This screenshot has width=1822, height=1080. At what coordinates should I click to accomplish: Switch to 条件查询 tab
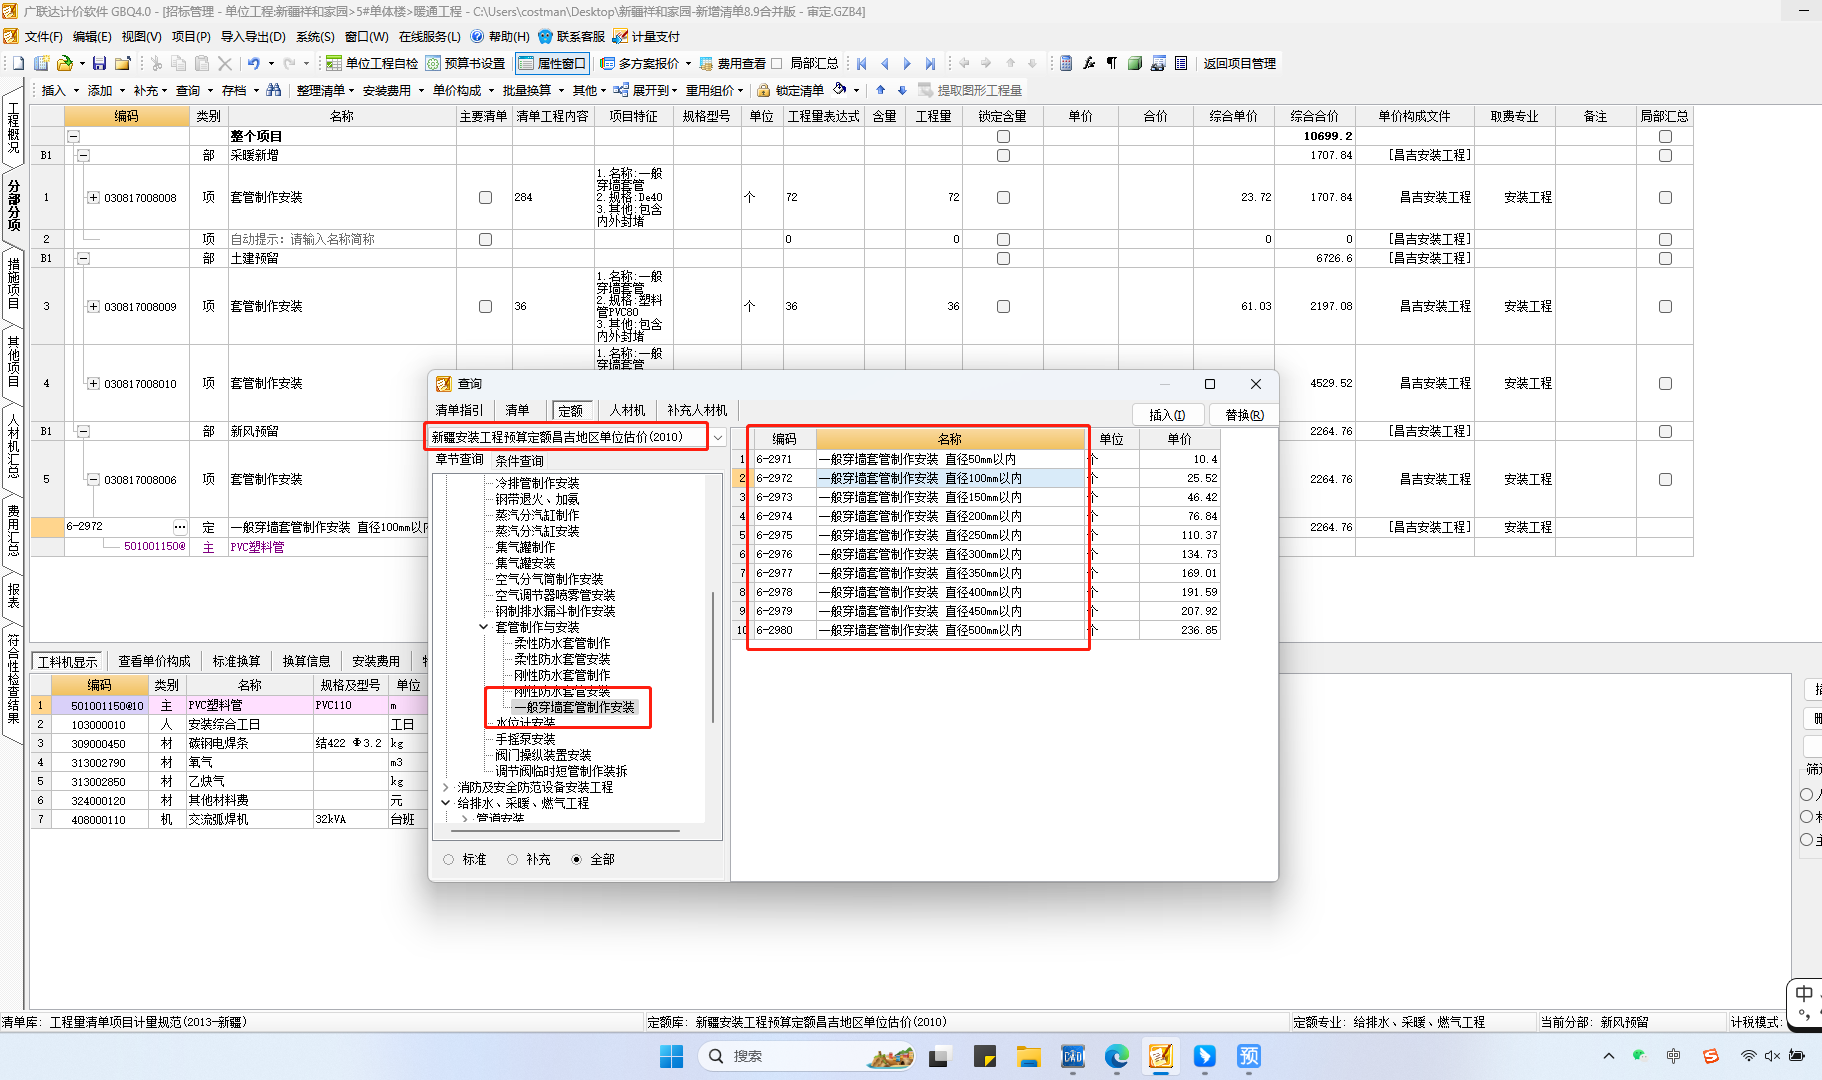tap(519, 461)
